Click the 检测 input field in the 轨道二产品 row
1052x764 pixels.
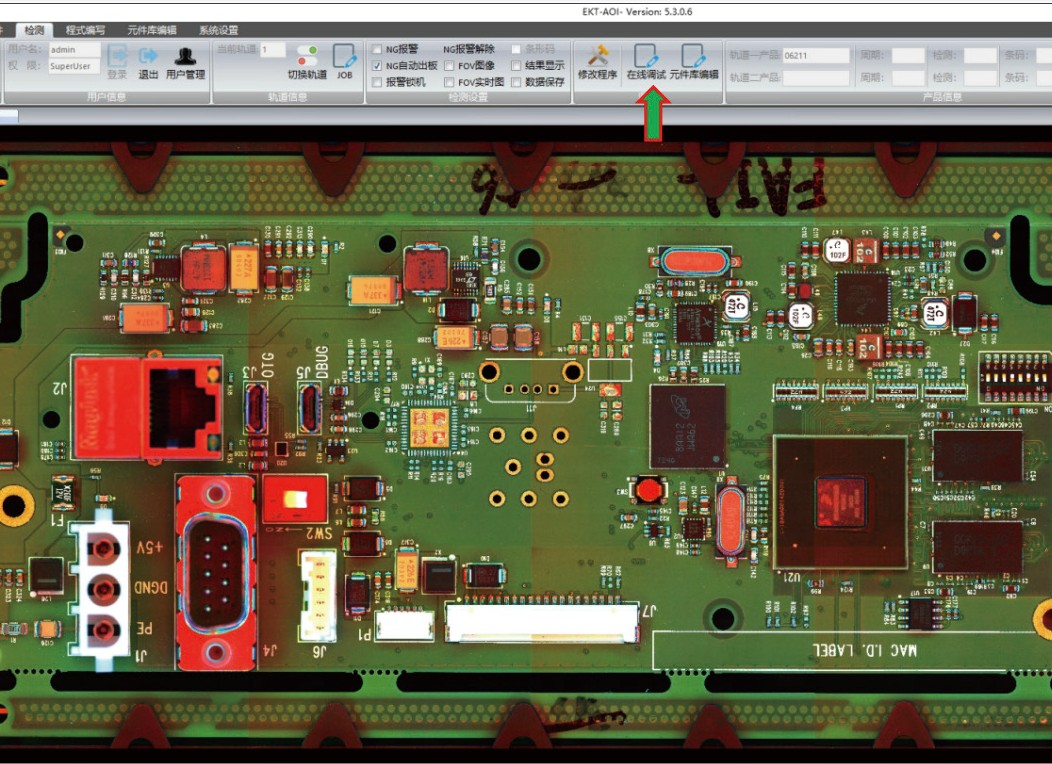pyautogui.click(x=980, y=78)
